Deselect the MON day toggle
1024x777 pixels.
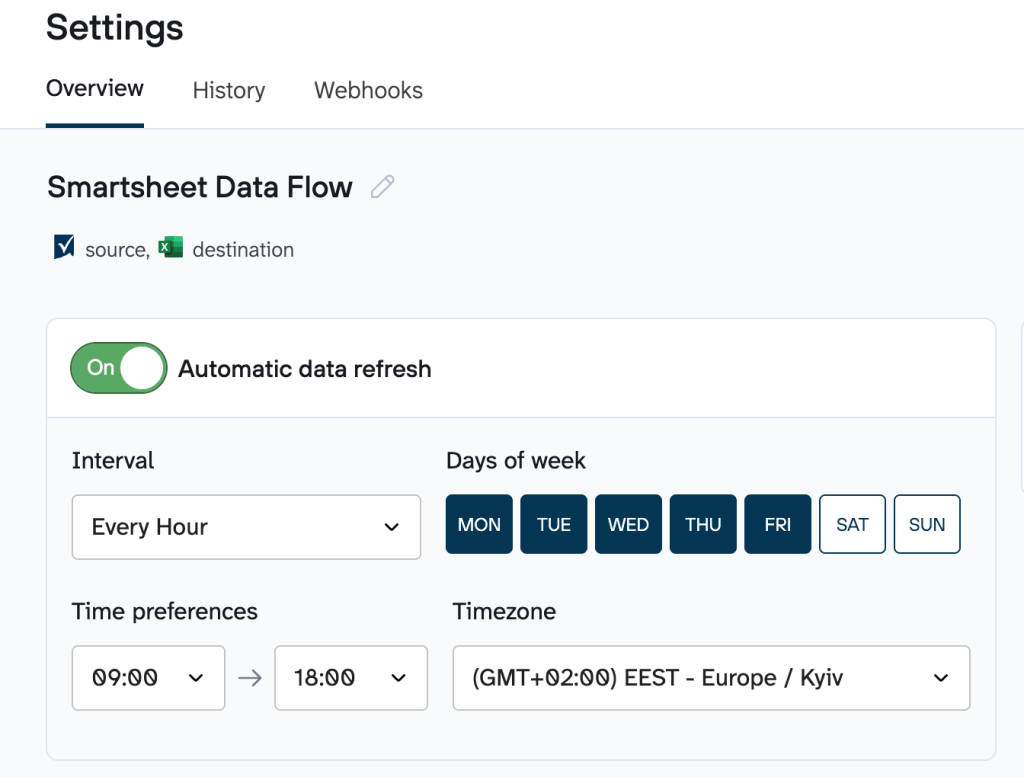[478, 523]
